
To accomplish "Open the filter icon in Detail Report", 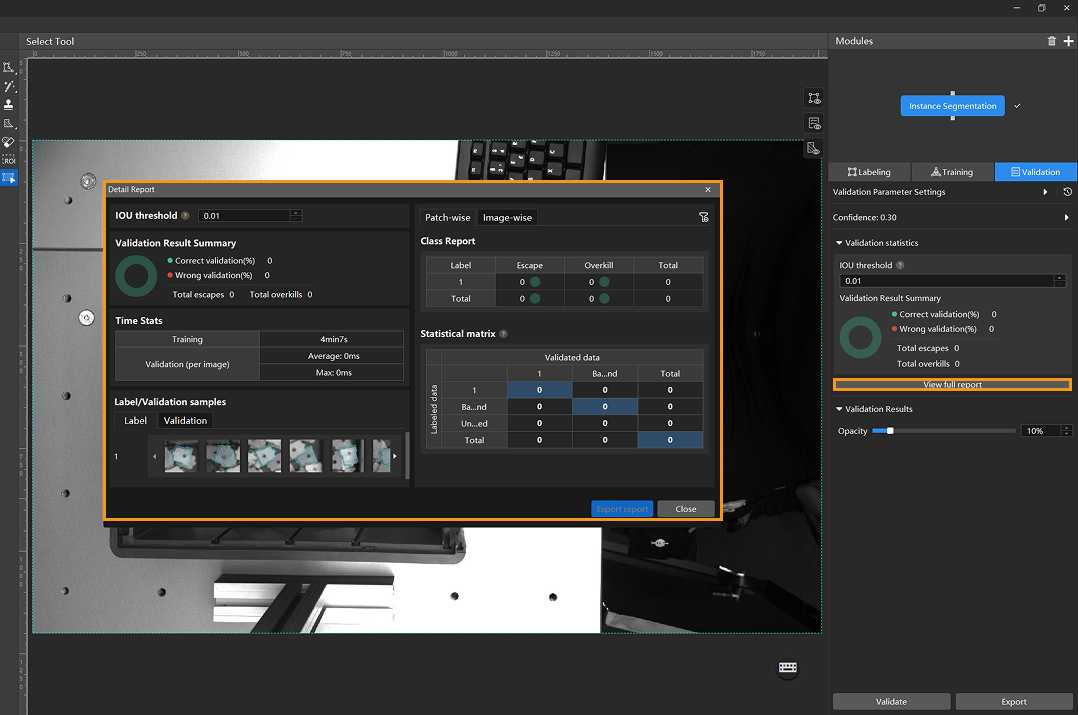I will point(703,217).
